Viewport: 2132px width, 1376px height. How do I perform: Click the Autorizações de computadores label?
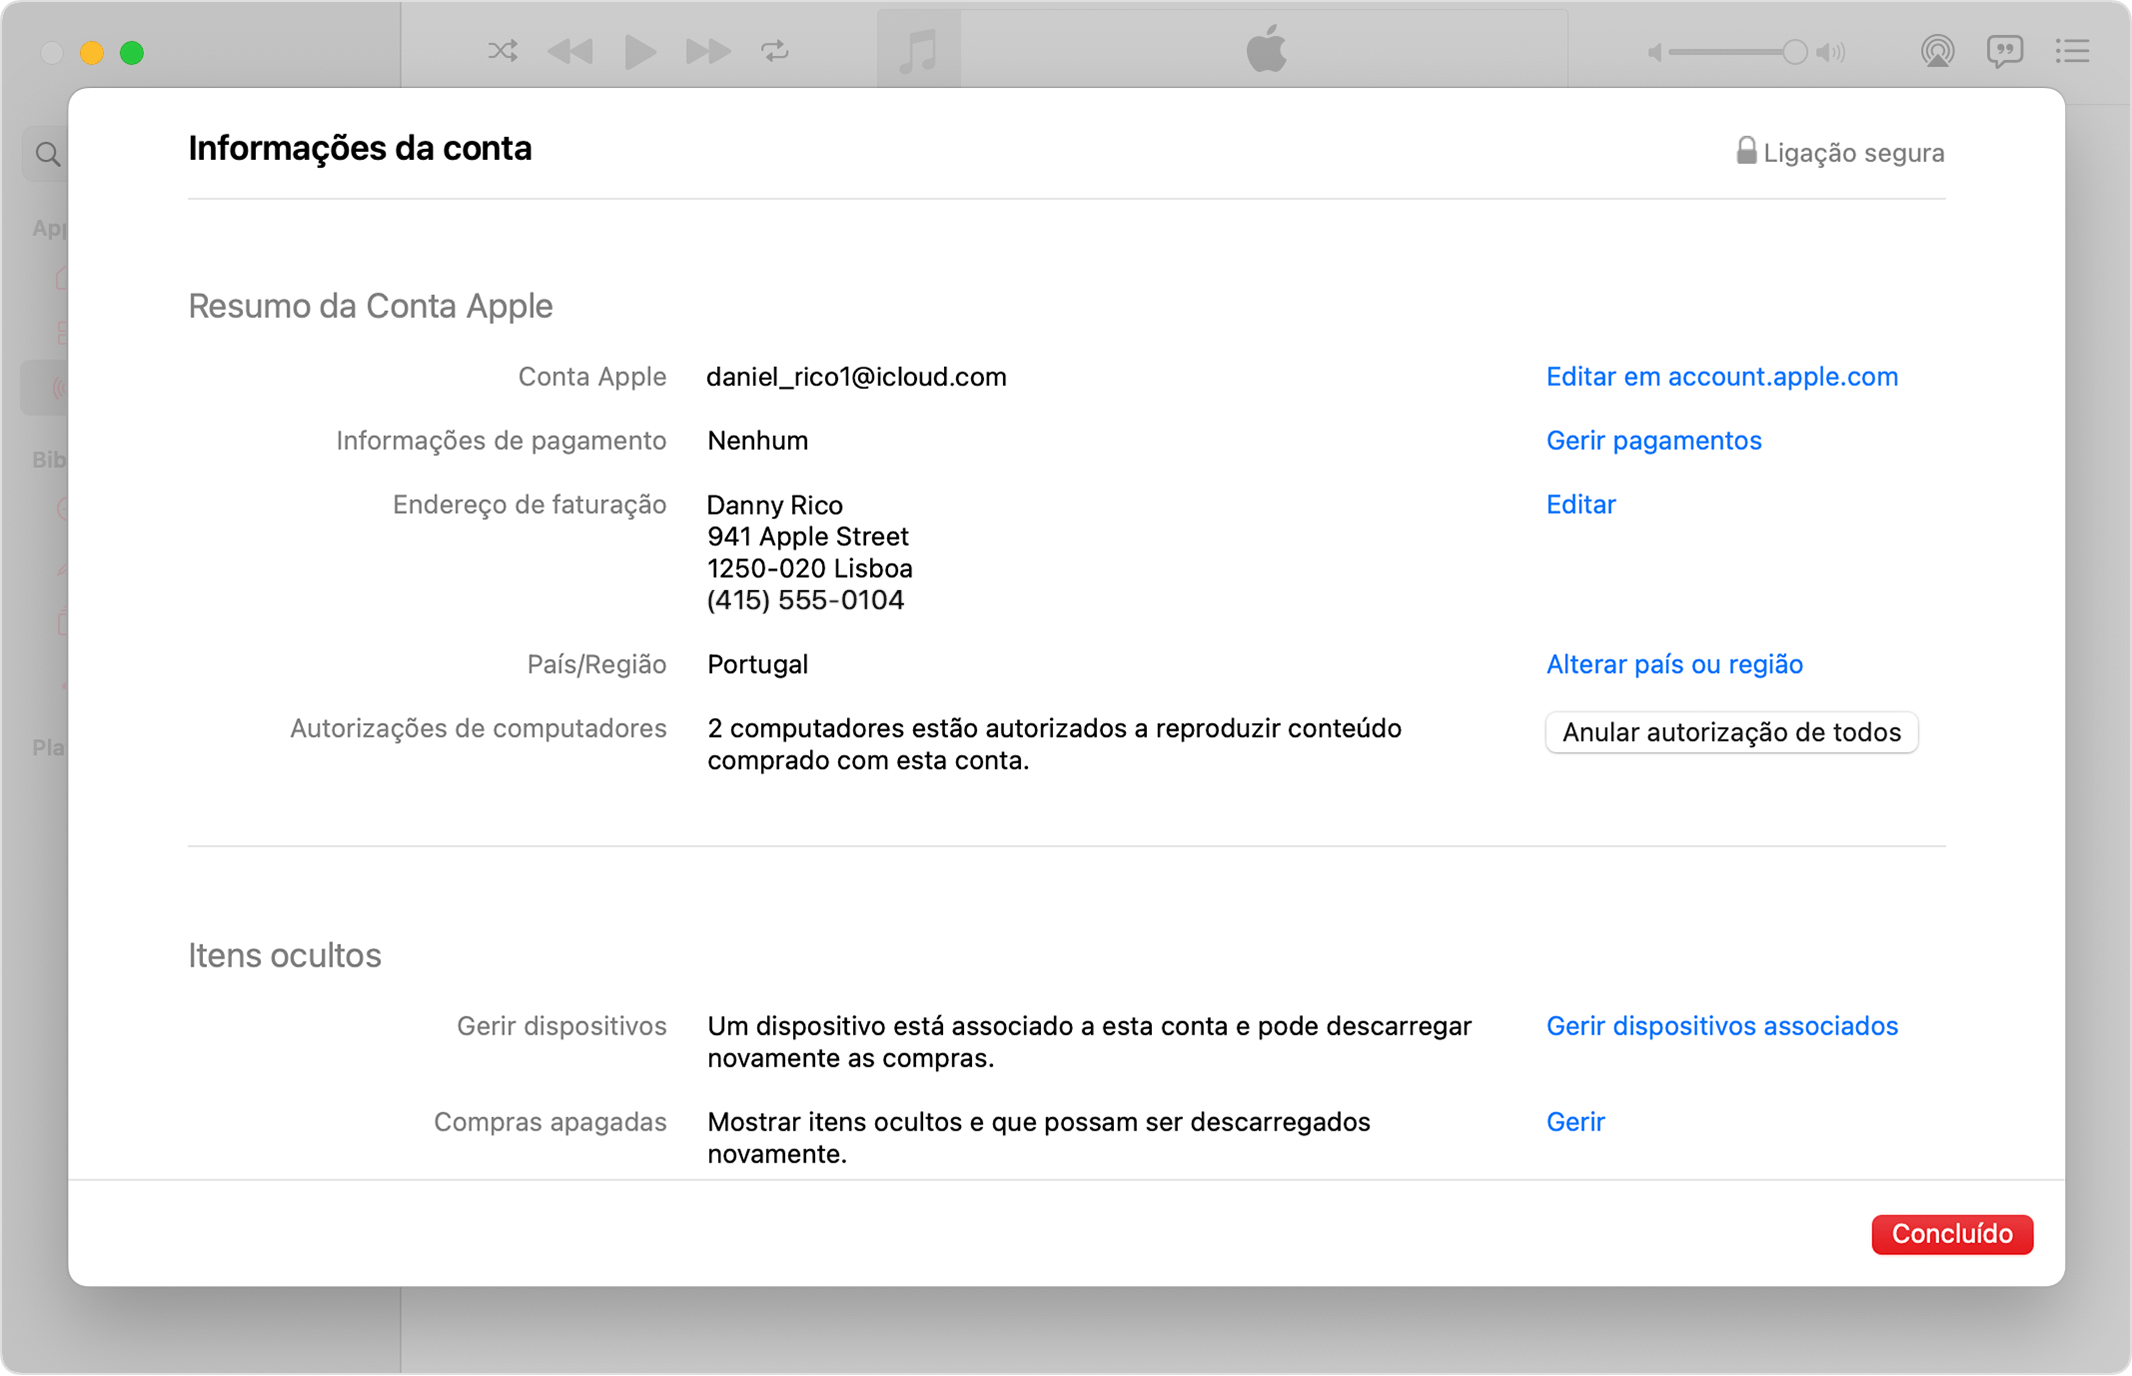pyautogui.click(x=478, y=729)
